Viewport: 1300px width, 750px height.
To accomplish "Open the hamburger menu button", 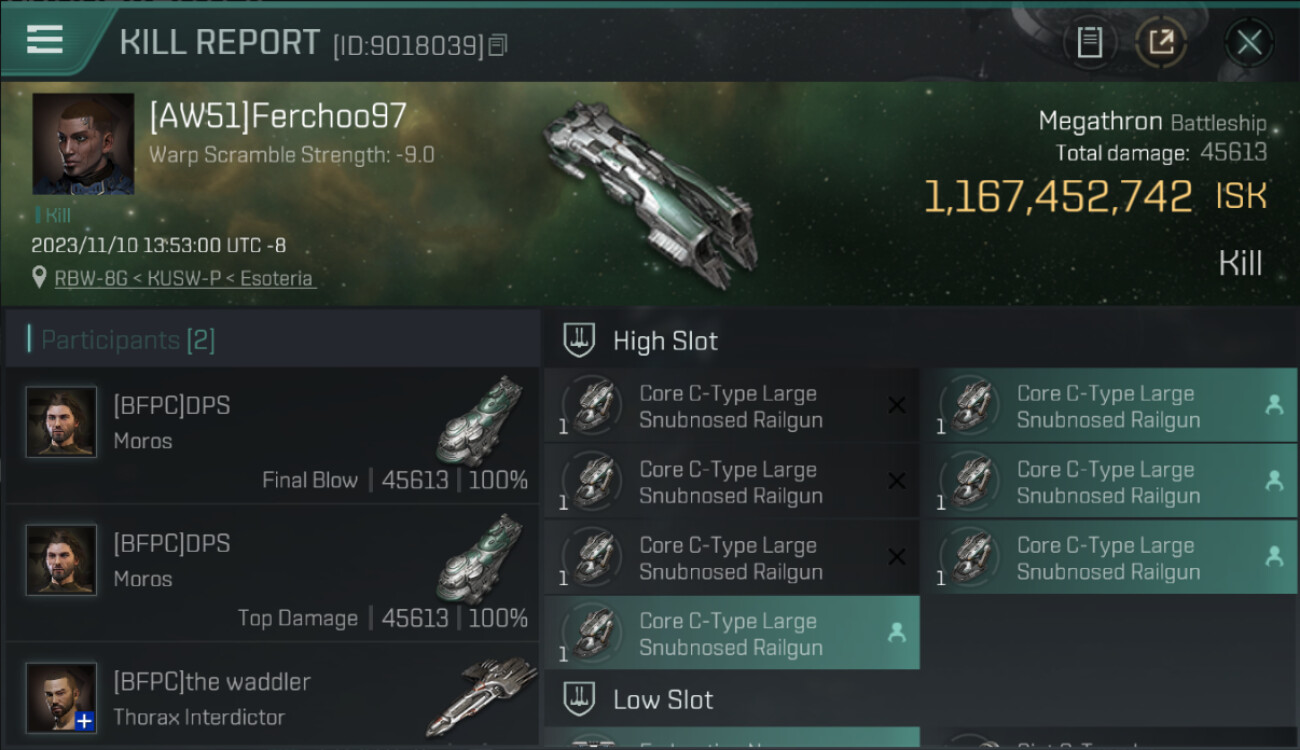I will point(45,40).
